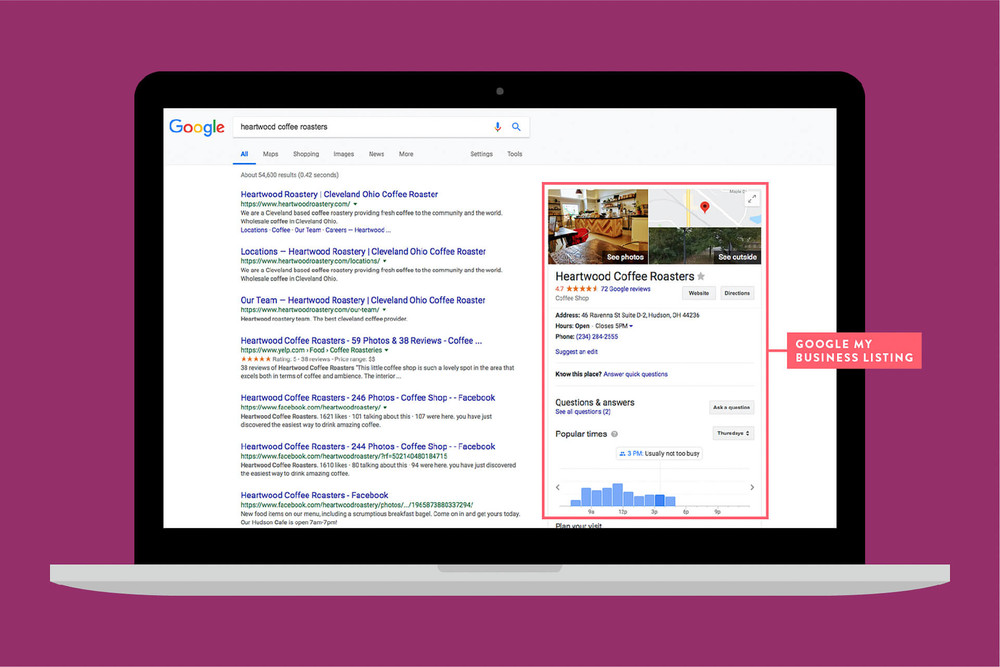Expand dropdown arrow next to yelp.com URL
The image size is (1000, 667).
click(386, 350)
